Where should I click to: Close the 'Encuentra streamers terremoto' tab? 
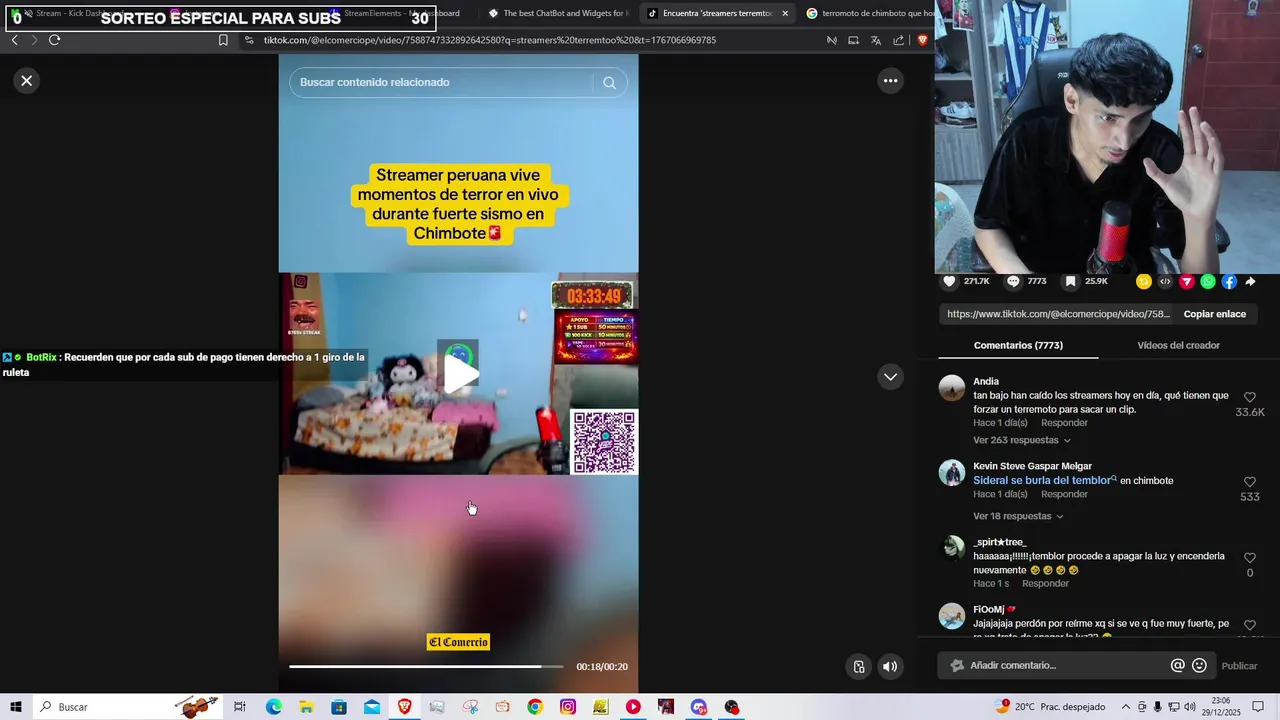(x=785, y=14)
